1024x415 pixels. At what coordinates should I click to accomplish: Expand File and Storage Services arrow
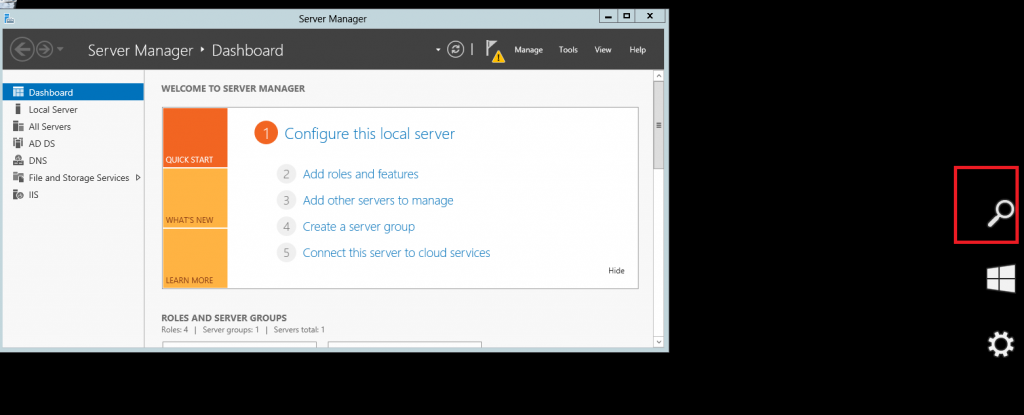tap(137, 177)
